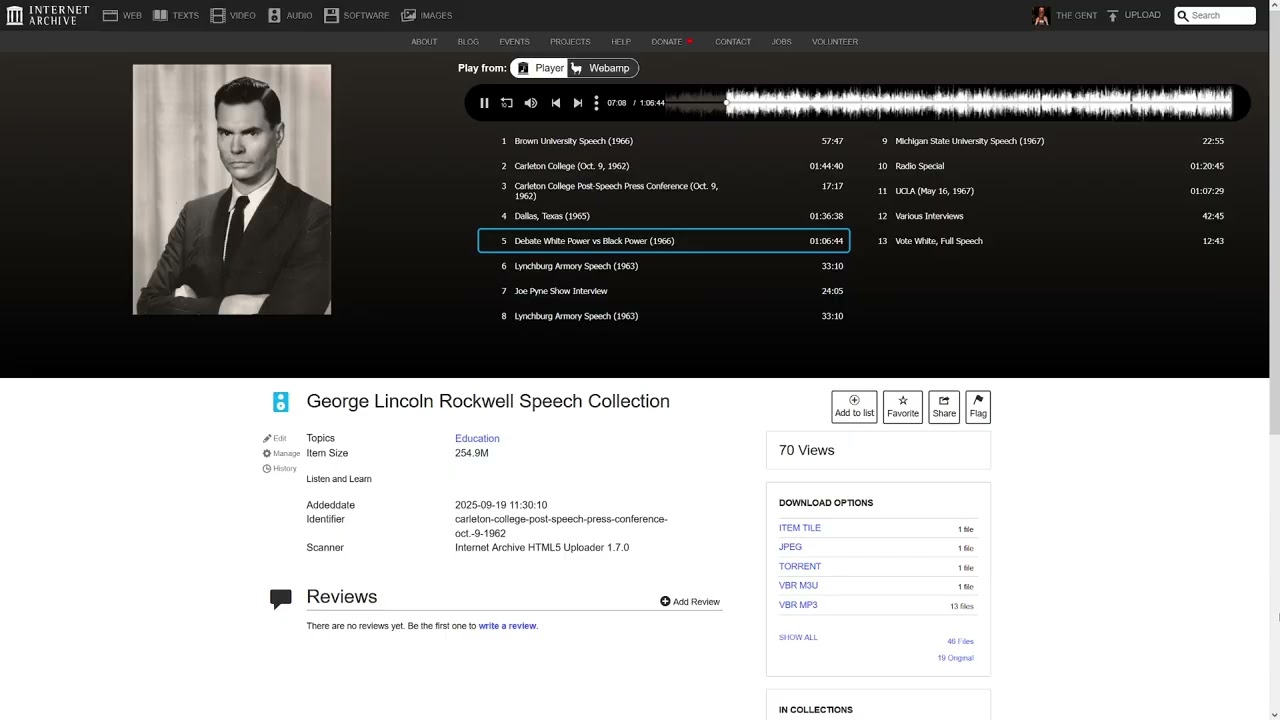This screenshot has width=1280, height=720.
Task: Open the Education topic link
Action: point(477,438)
